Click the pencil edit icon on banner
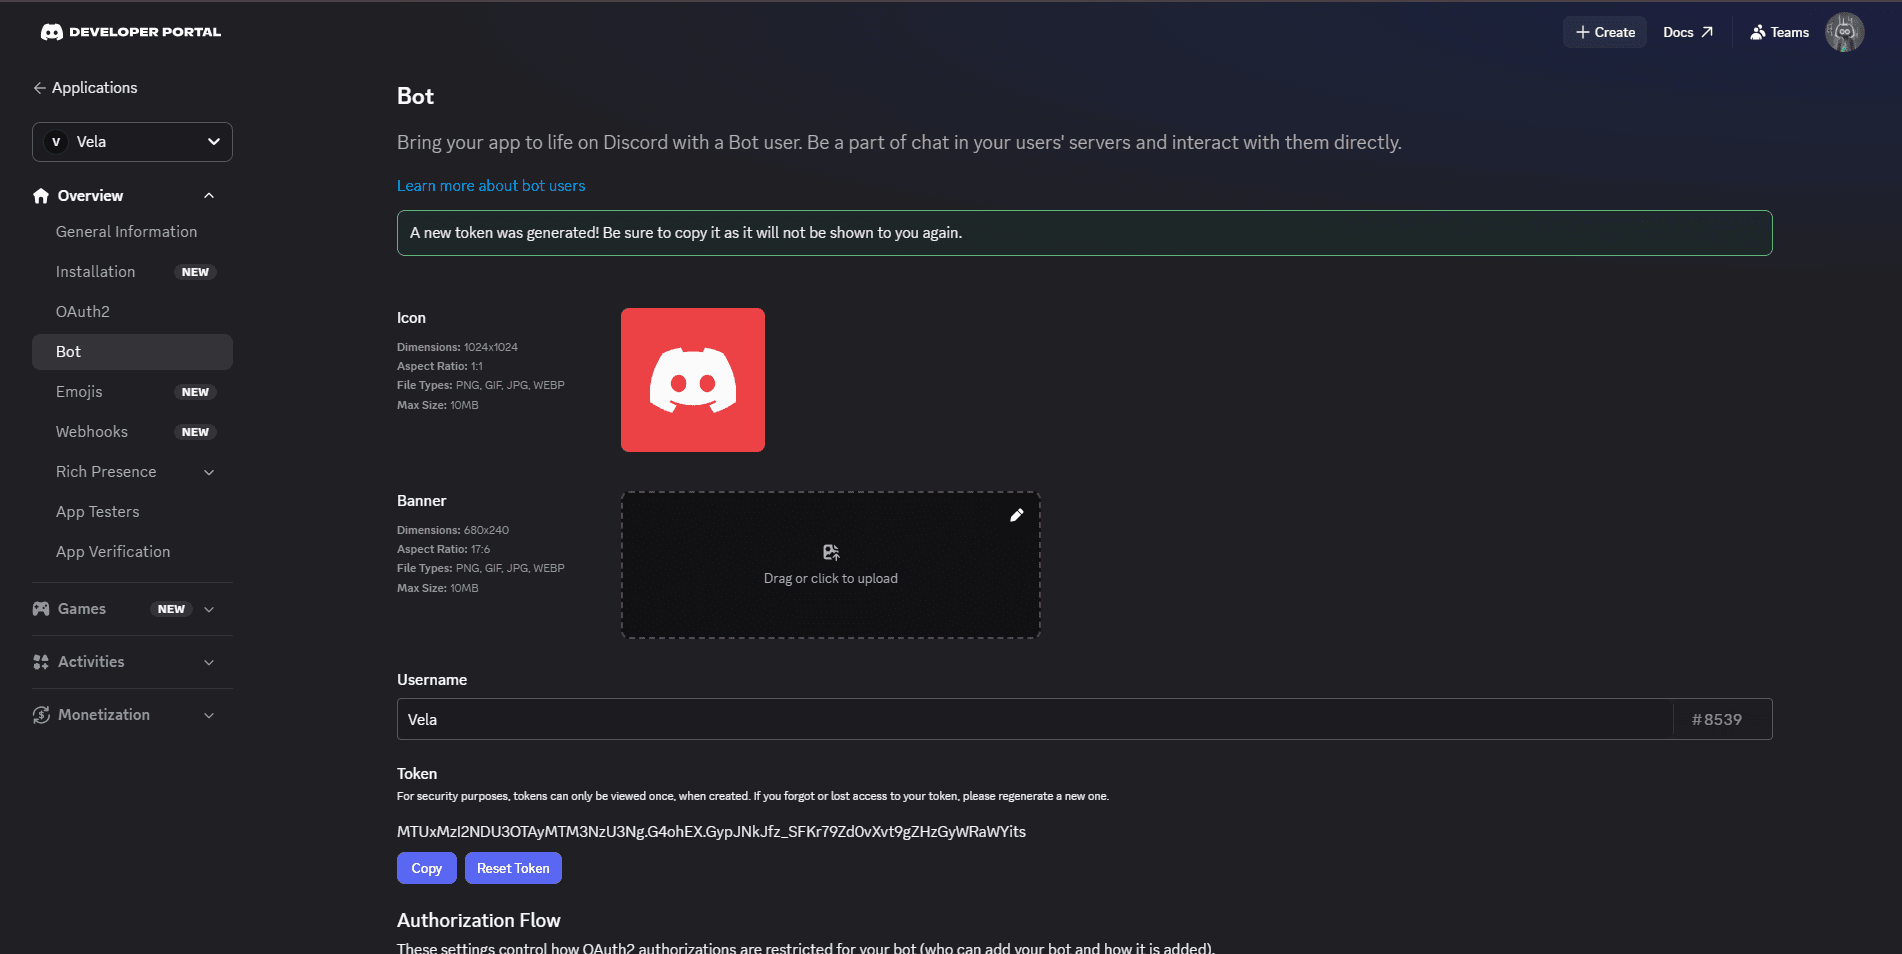 pos(1017,515)
